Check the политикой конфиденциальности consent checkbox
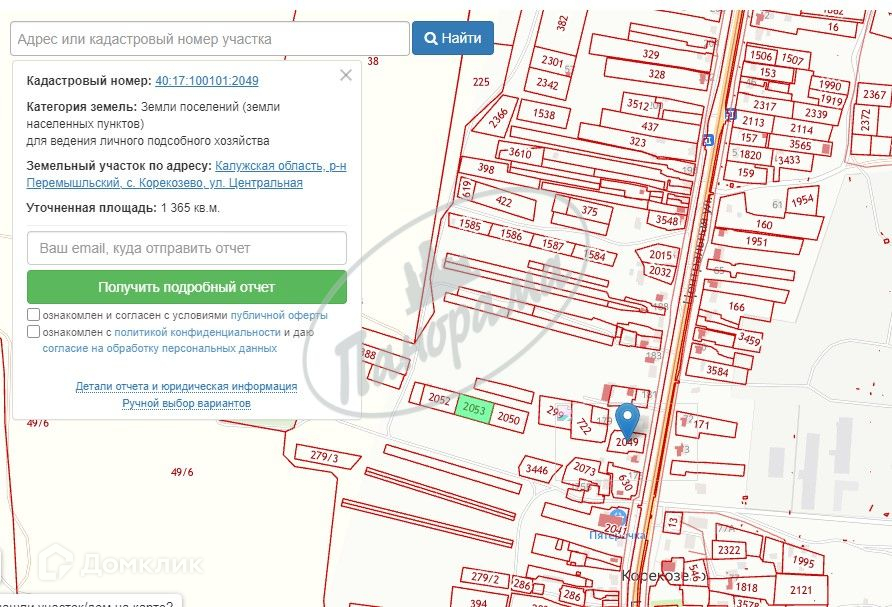The height and width of the screenshot is (607, 892). (x=34, y=332)
